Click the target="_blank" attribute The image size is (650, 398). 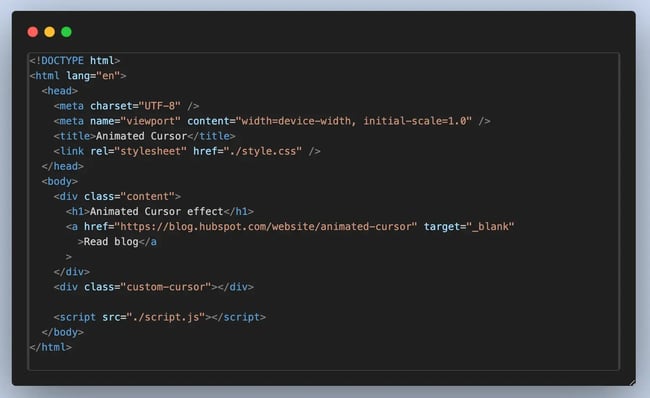click(469, 227)
